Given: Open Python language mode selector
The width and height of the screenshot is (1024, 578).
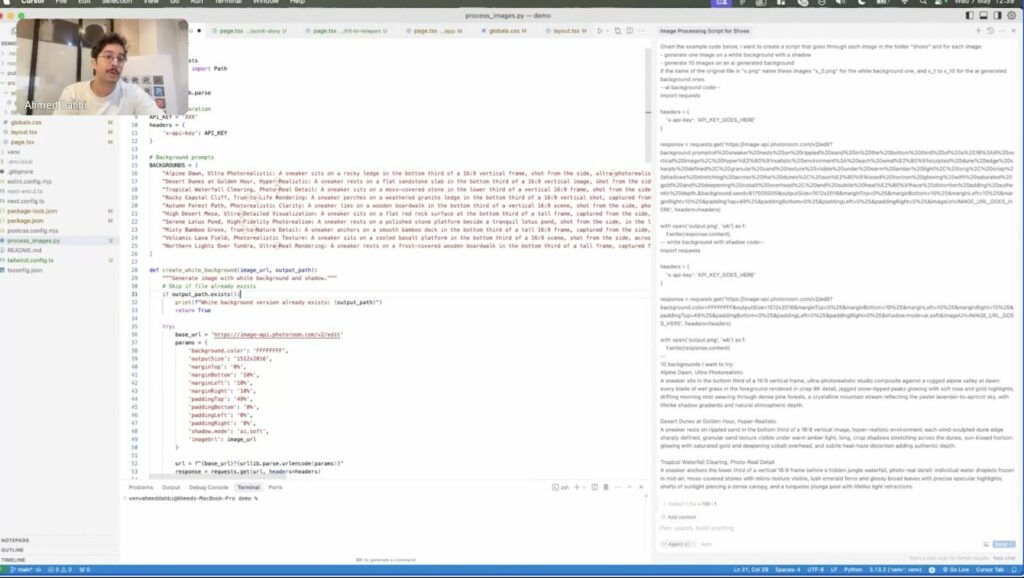Looking at the screenshot, I should [853, 570].
